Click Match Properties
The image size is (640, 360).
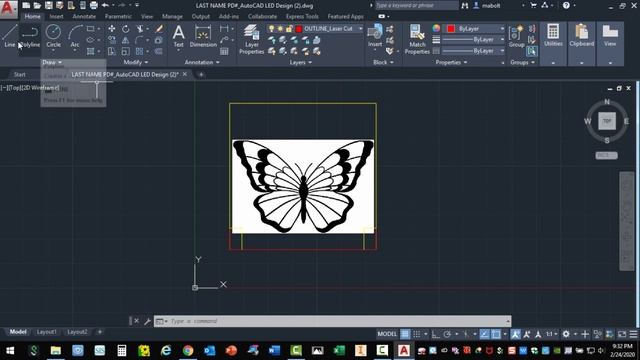pyautogui.click(x=417, y=39)
